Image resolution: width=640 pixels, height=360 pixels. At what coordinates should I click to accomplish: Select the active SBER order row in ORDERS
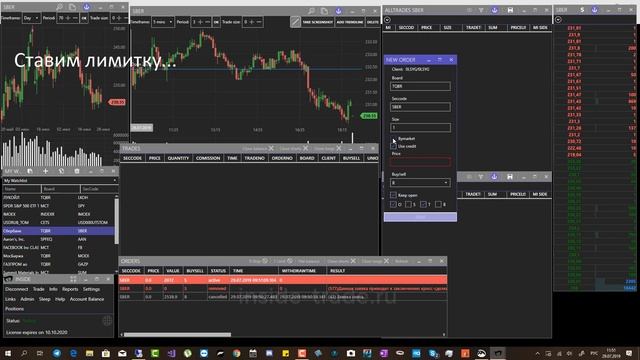click(283, 280)
